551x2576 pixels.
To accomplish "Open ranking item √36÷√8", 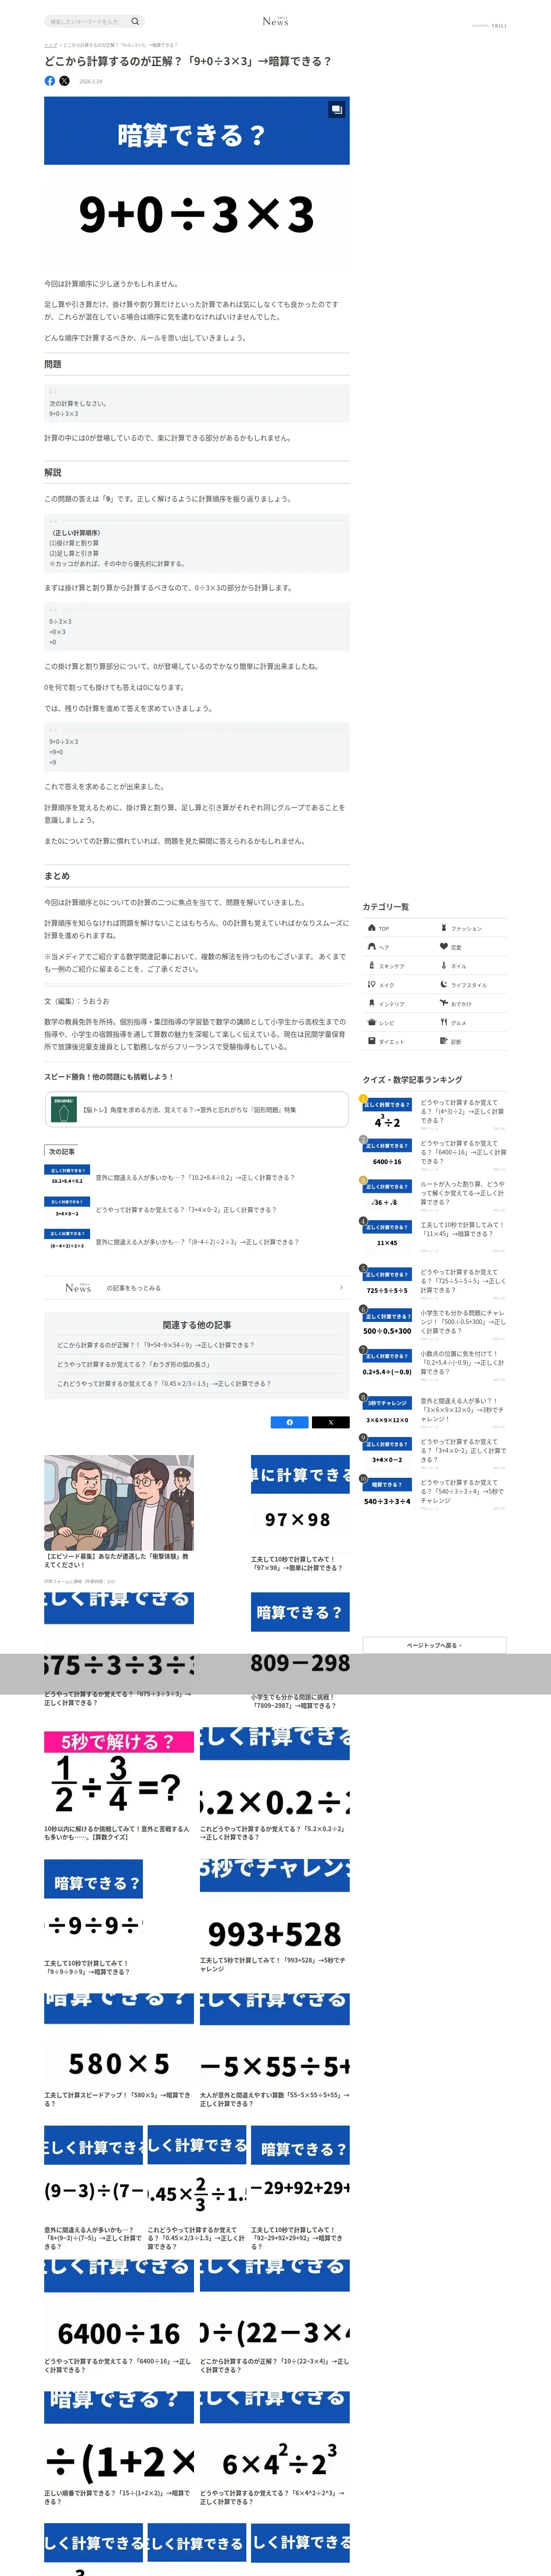I will click(x=434, y=1194).
